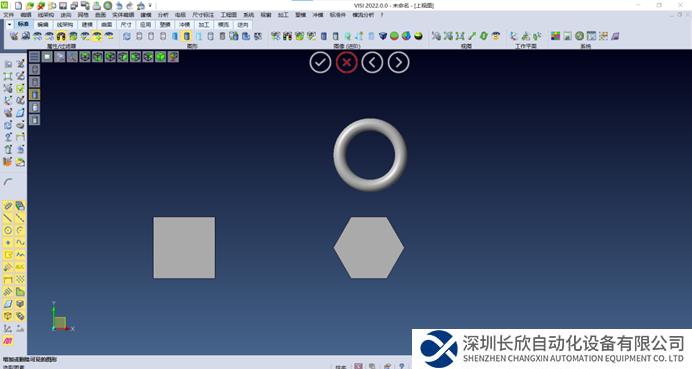Click the purple parallelogram system icon

pyautogui.click(x=615, y=36)
